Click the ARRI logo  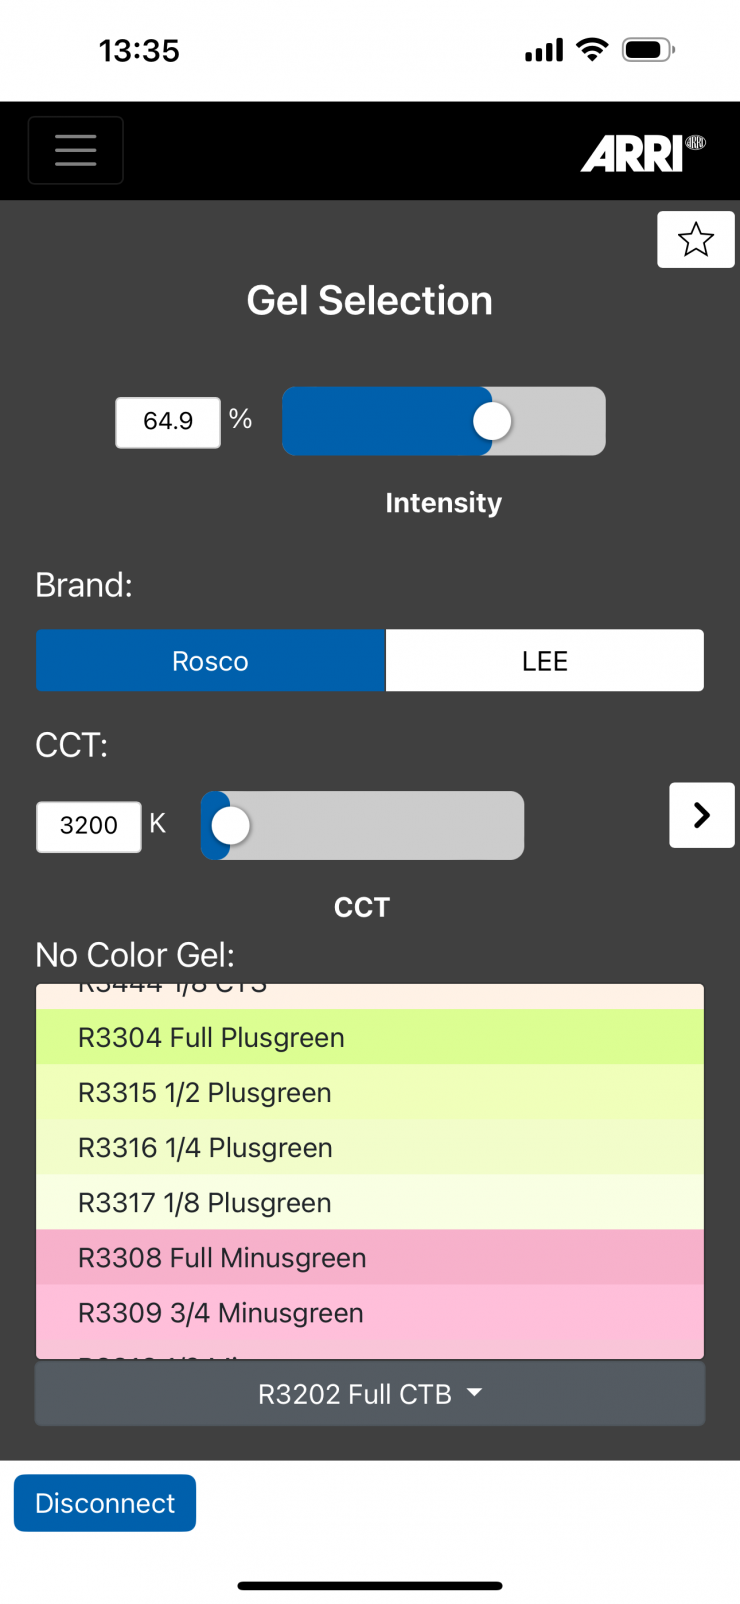tap(643, 153)
